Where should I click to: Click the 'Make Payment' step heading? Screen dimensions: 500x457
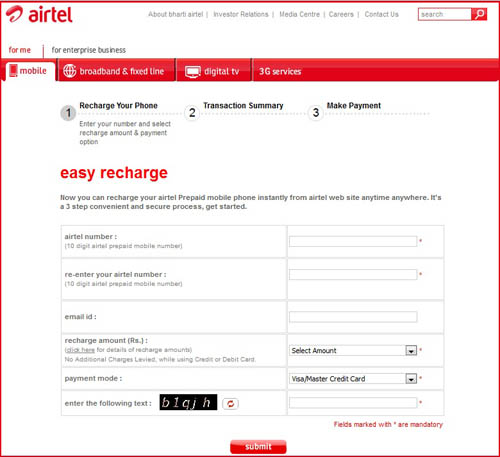(354, 105)
